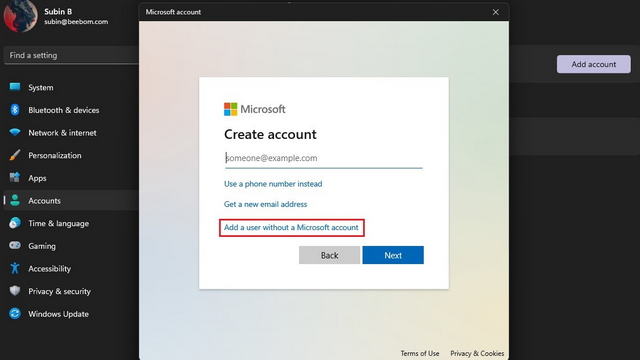Click the Personalization paintbrush icon

pyautogui.click(x=15, y=155)
